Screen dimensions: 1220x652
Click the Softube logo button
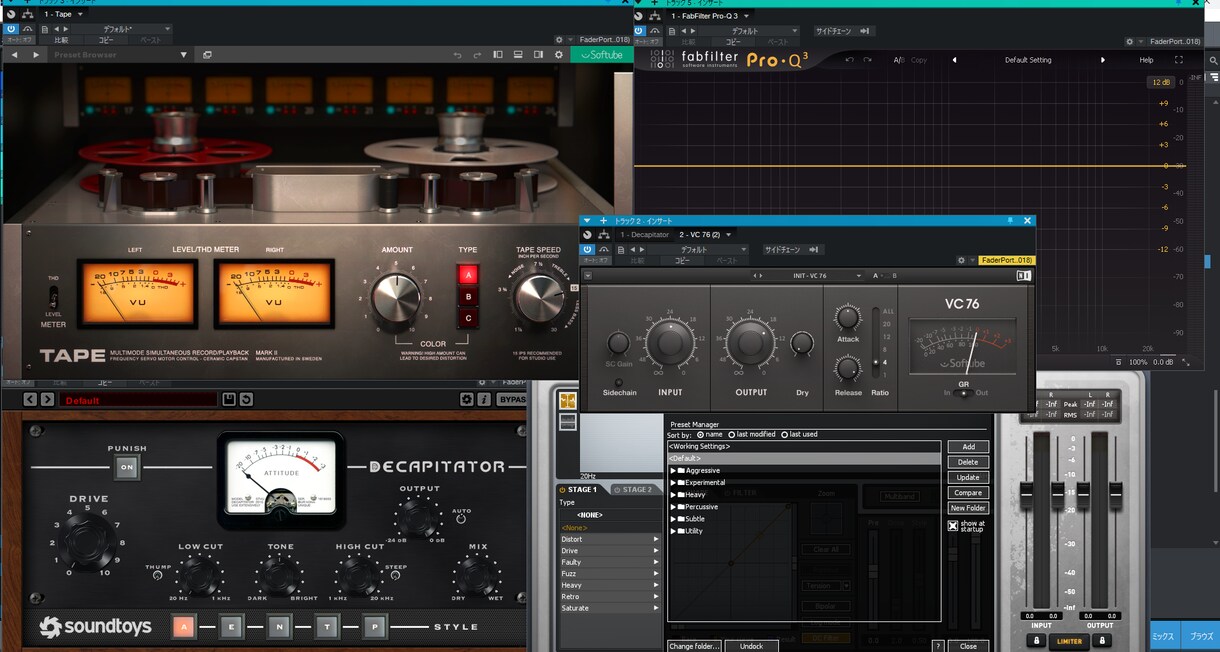click(601, 55)
